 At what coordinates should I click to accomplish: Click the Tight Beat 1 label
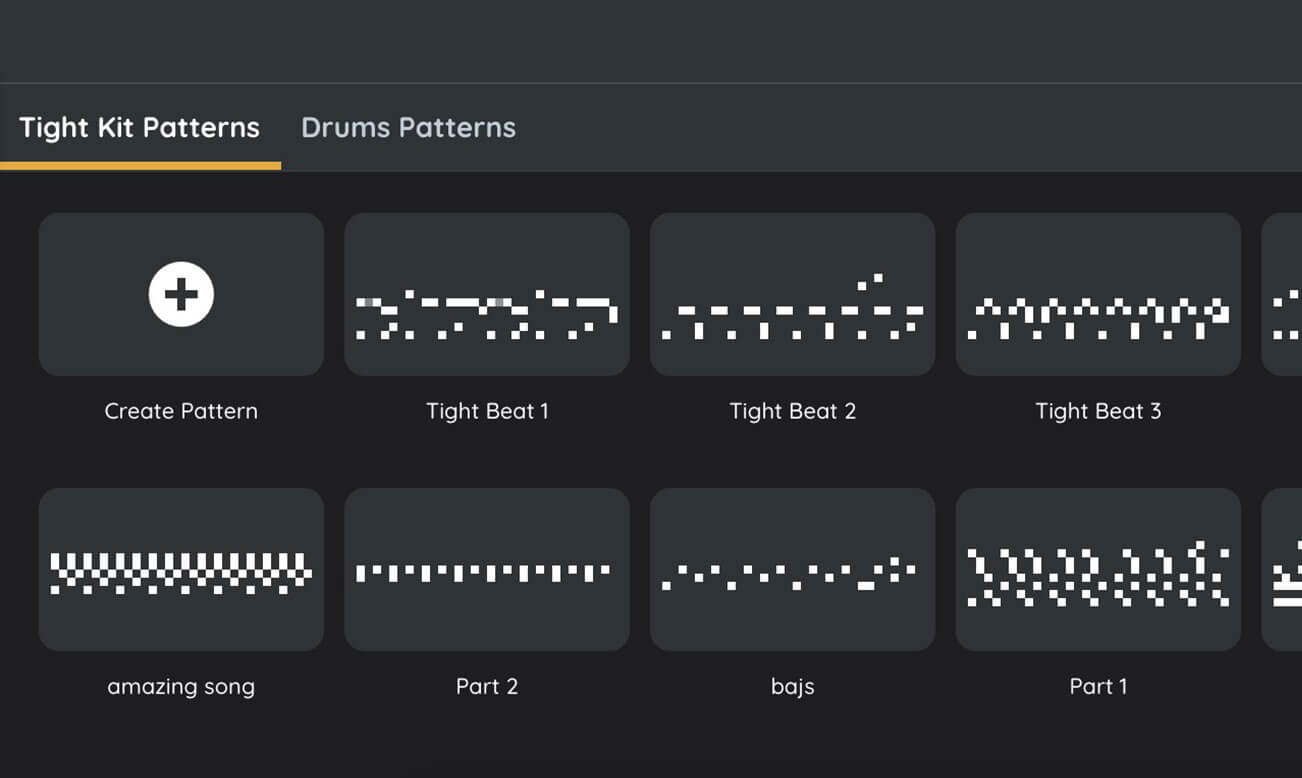coord(487,411)
